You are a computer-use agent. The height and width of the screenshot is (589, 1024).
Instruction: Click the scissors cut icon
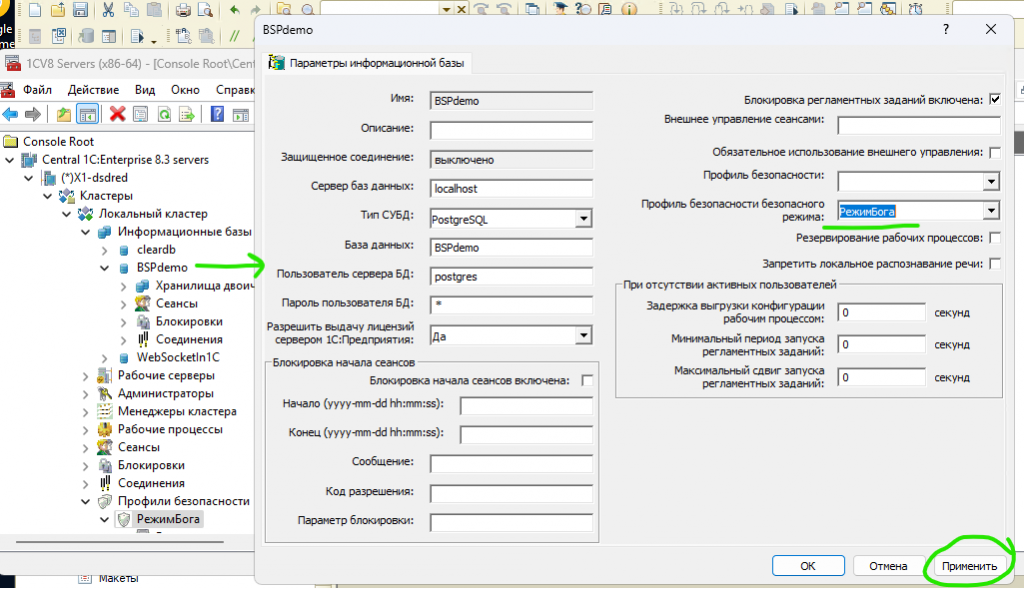click(108, 9)
